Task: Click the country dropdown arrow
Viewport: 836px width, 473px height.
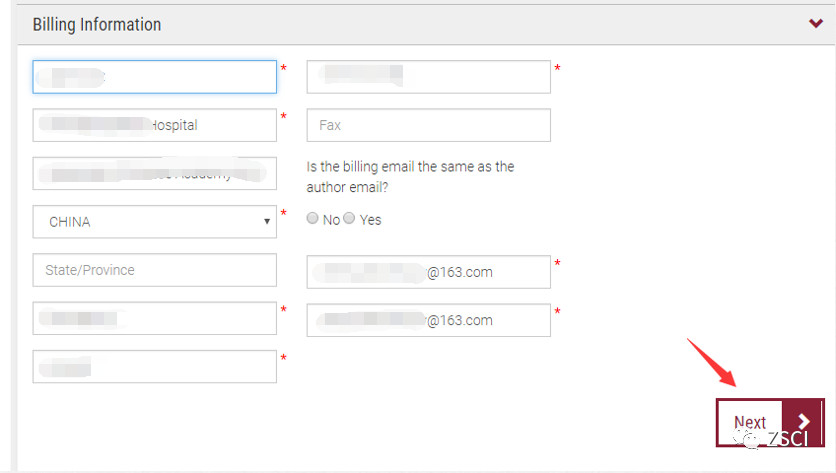Action: (x=267, y=222)
